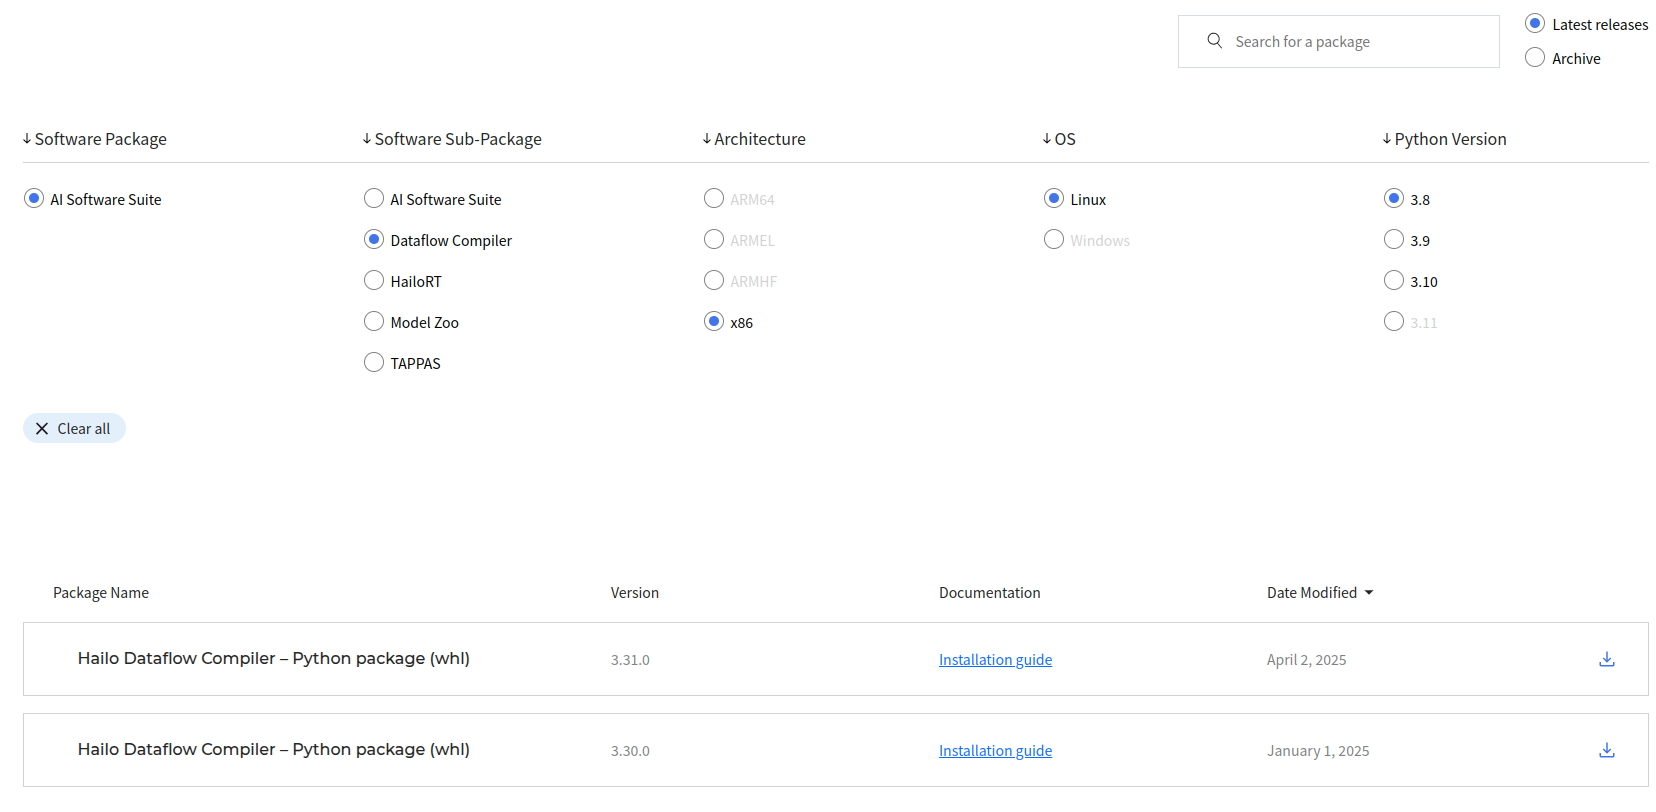Image resolution: width=1656 pixels, height=812 pixels.
Task: Click the 3.31.0 Hailo Dataflow Compiler package name
Action: click(274, 658)
